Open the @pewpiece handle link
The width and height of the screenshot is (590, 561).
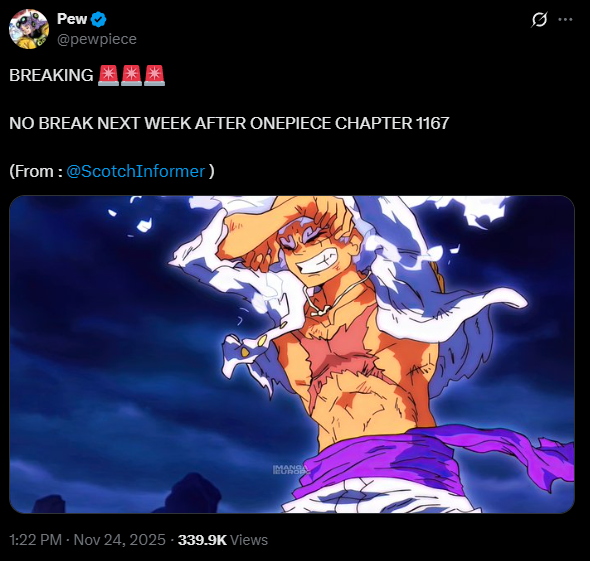point(97,39)
